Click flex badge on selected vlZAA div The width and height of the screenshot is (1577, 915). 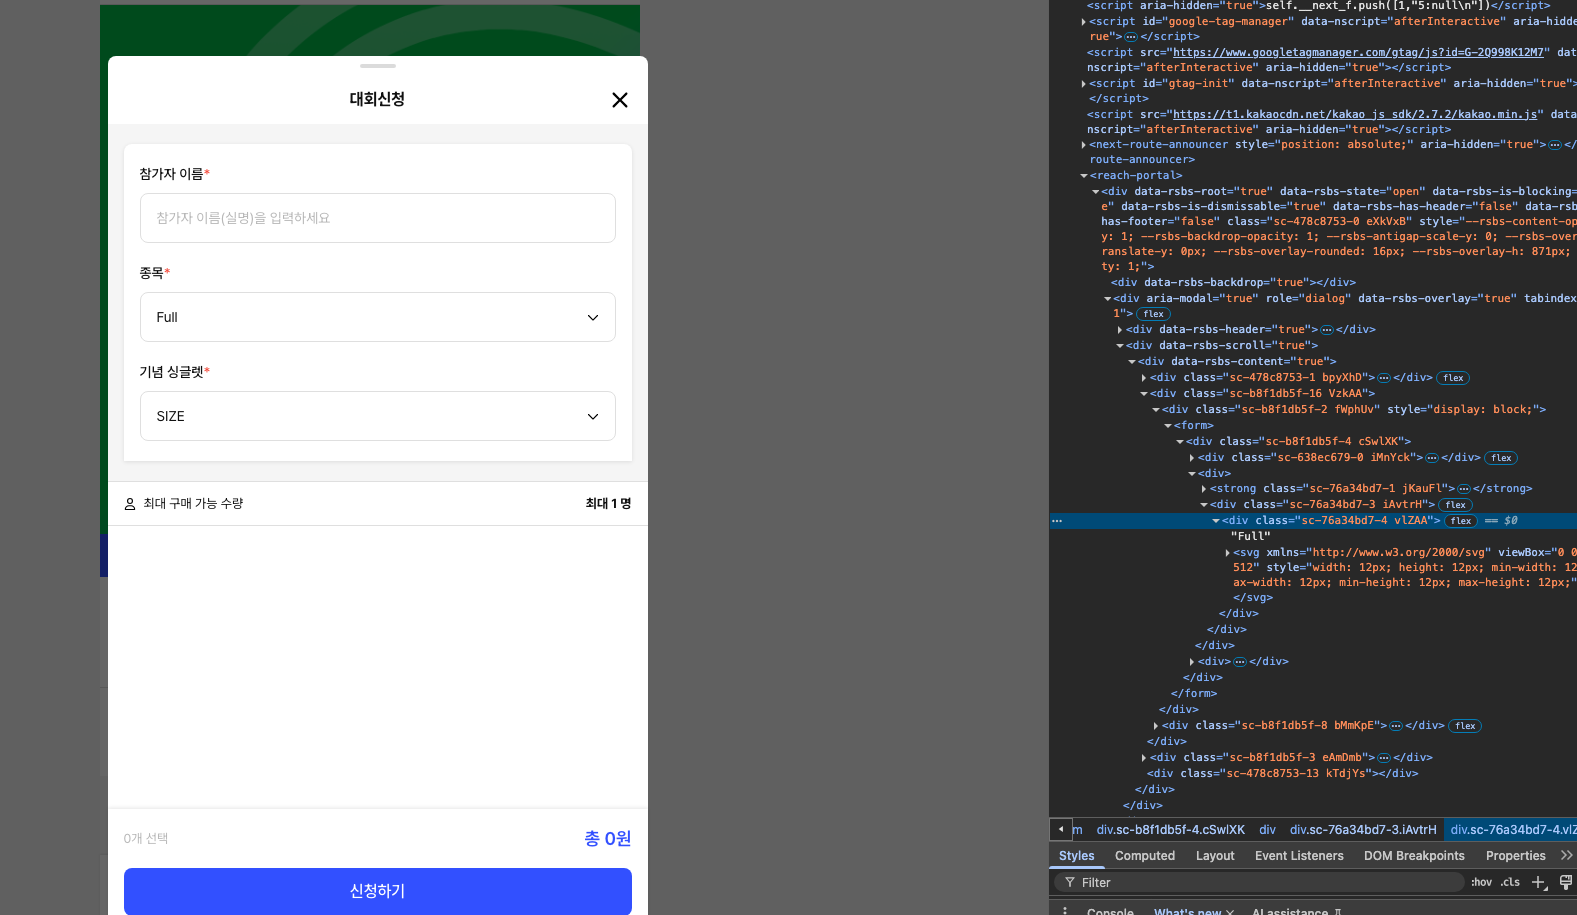1461,521
